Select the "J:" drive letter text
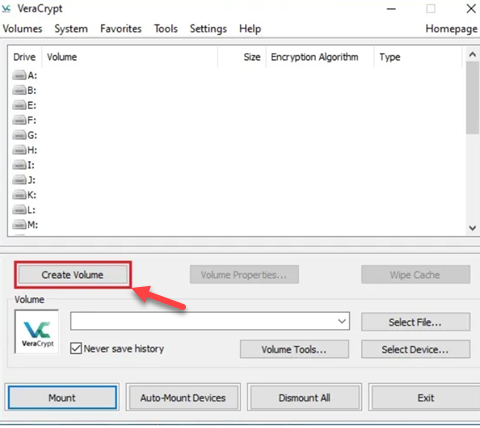Image resolution: width=480 pixels, height=428 pixels. [x=32, y=180]
